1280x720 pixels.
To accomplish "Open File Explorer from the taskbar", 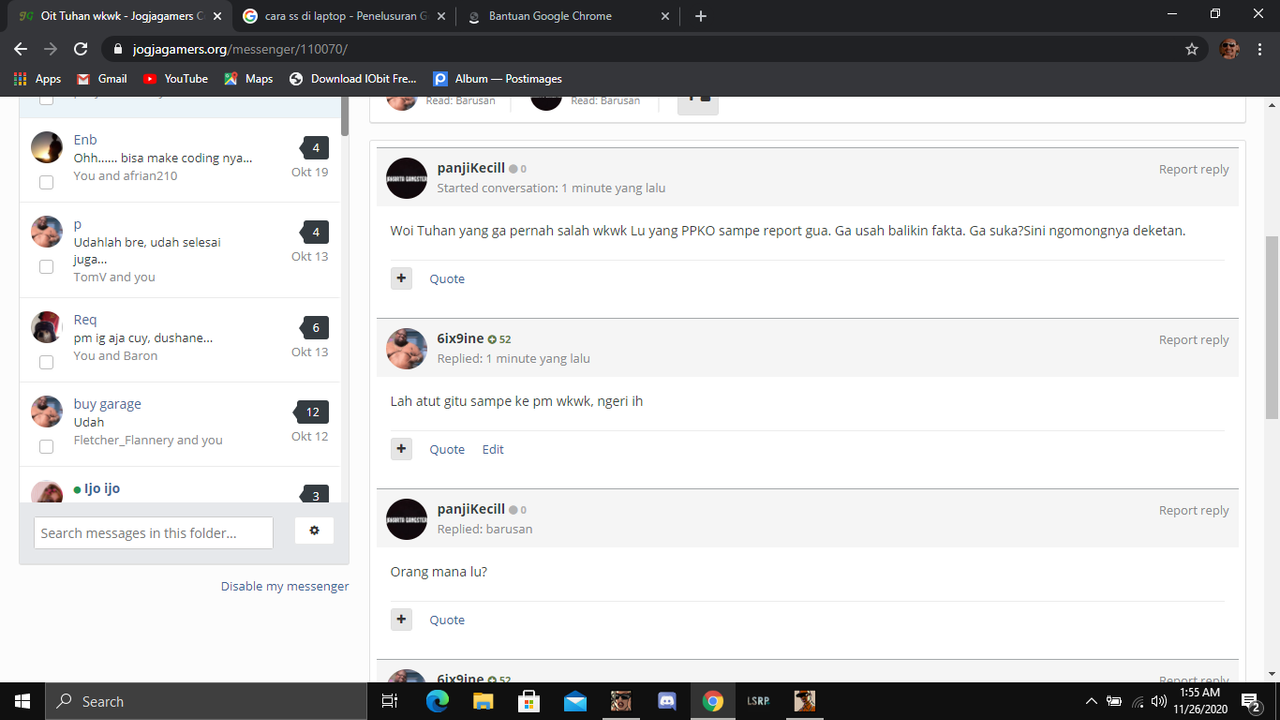I will pos(483,701).
